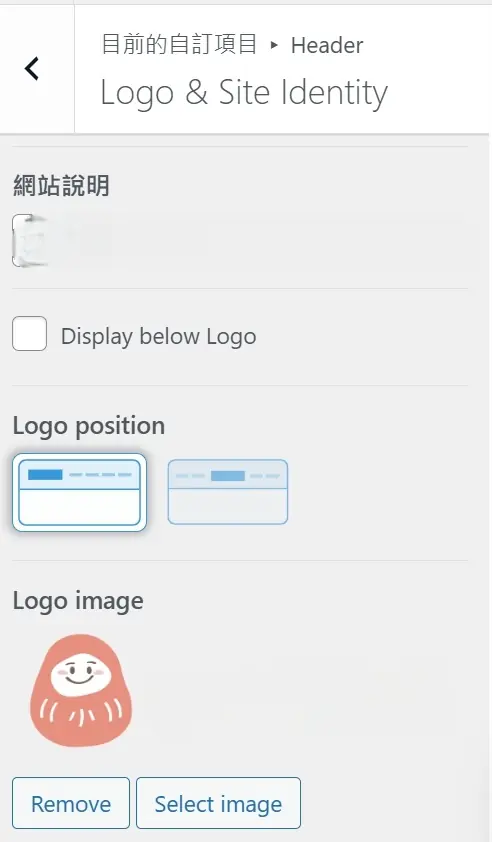Click the blue logo block in left layout icon
The image size is (492, 842).
point(45,475)
